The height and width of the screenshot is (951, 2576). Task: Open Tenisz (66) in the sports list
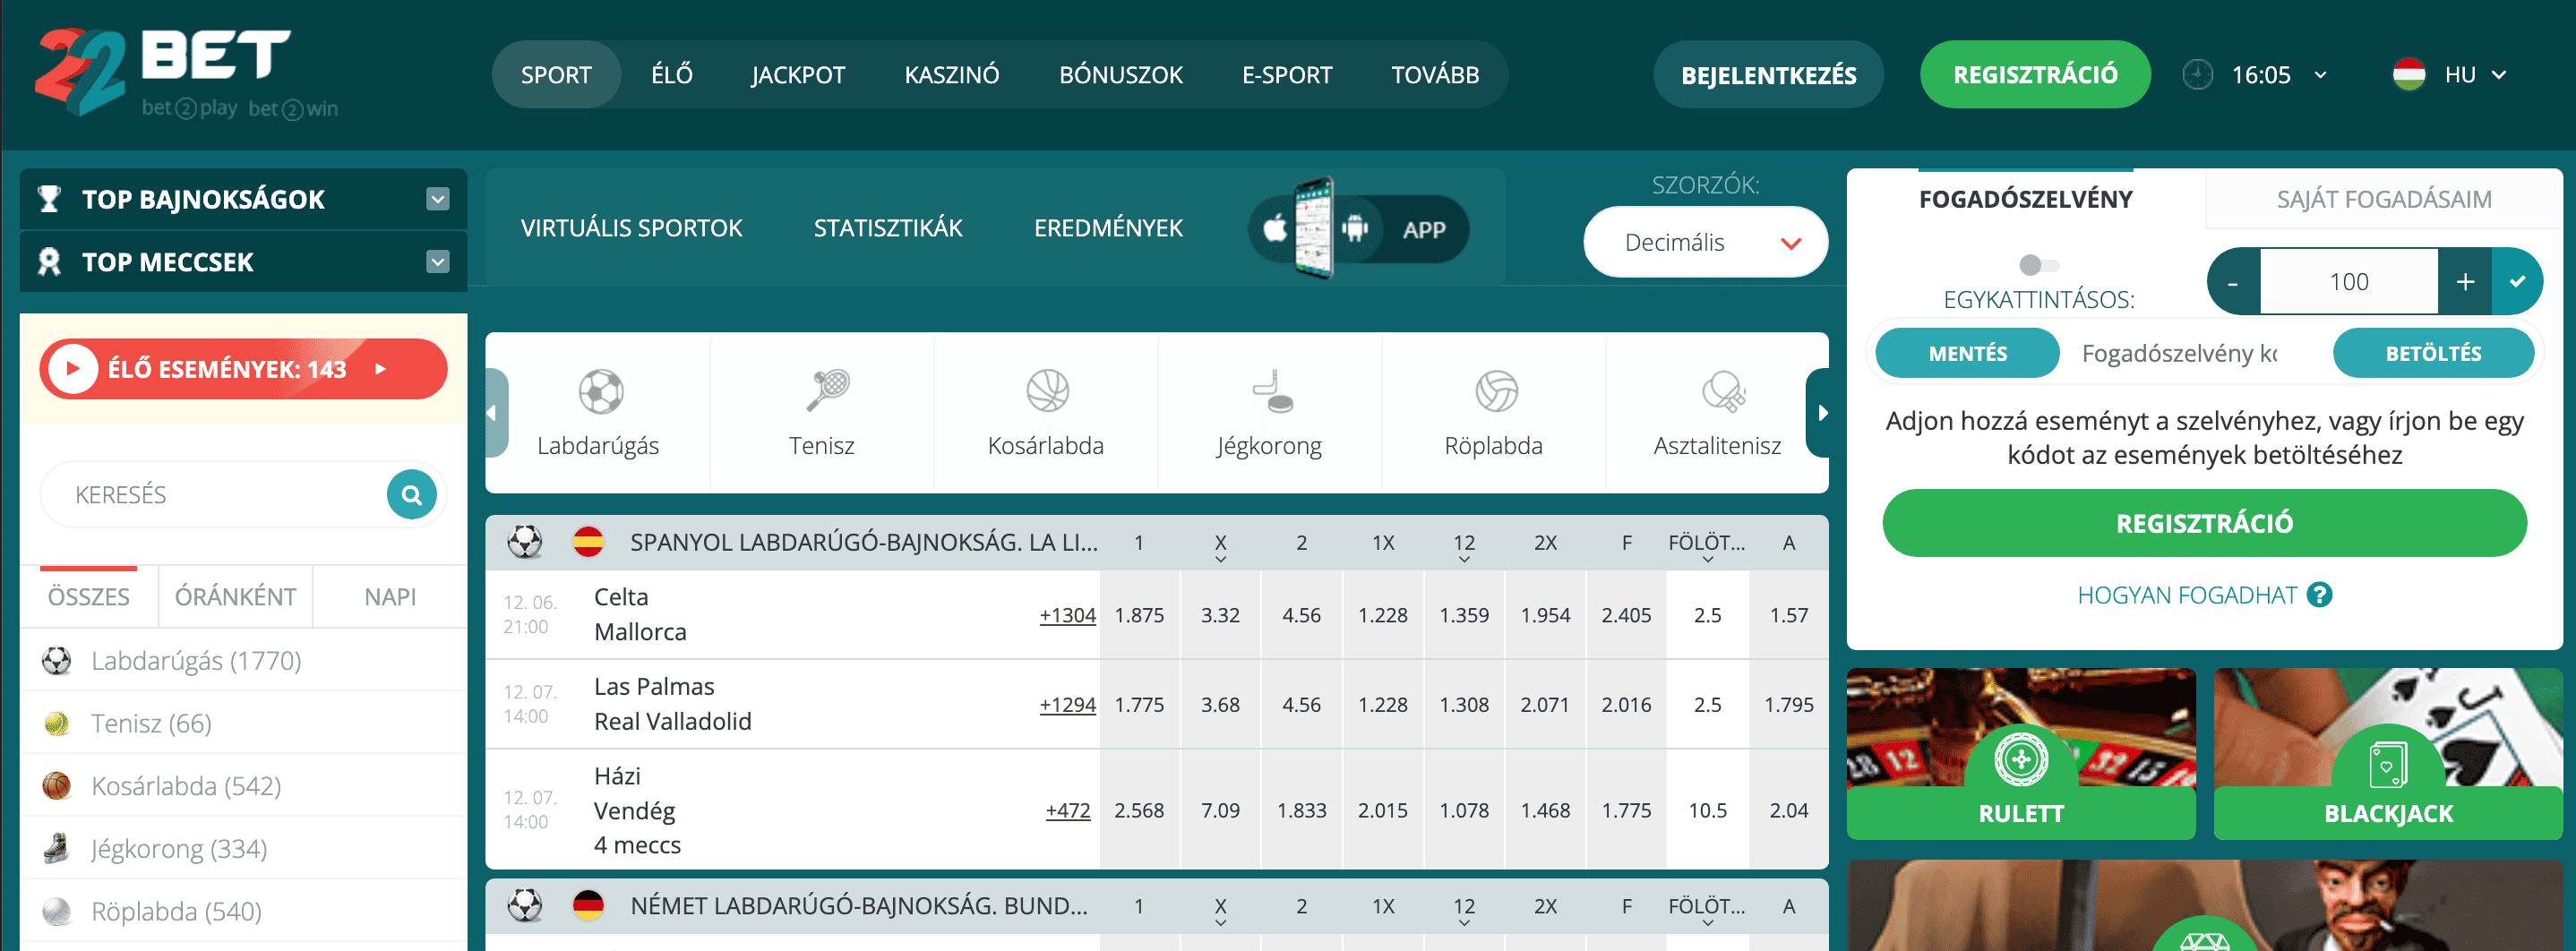243,723
